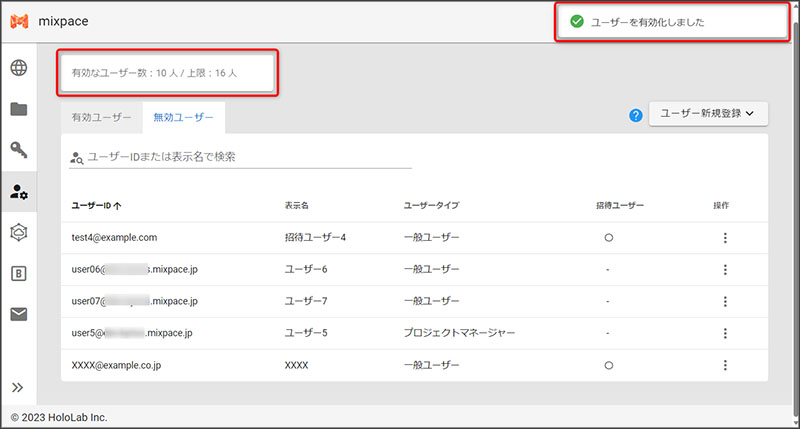Expand the sidebar with double chevron
The image size is (800, 429).
point(18,387)
